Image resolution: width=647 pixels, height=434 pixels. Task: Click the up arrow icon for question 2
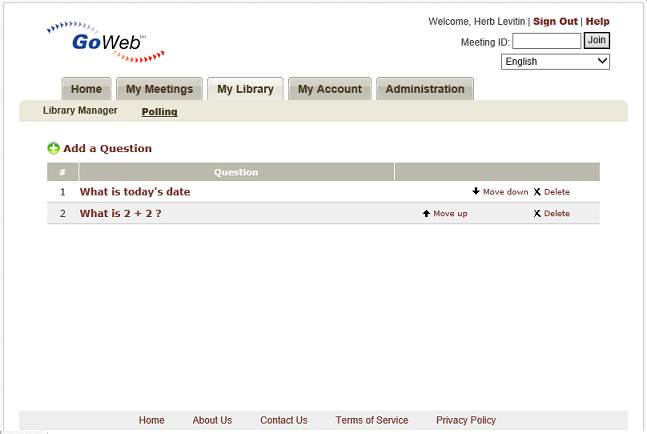point(426,213)
